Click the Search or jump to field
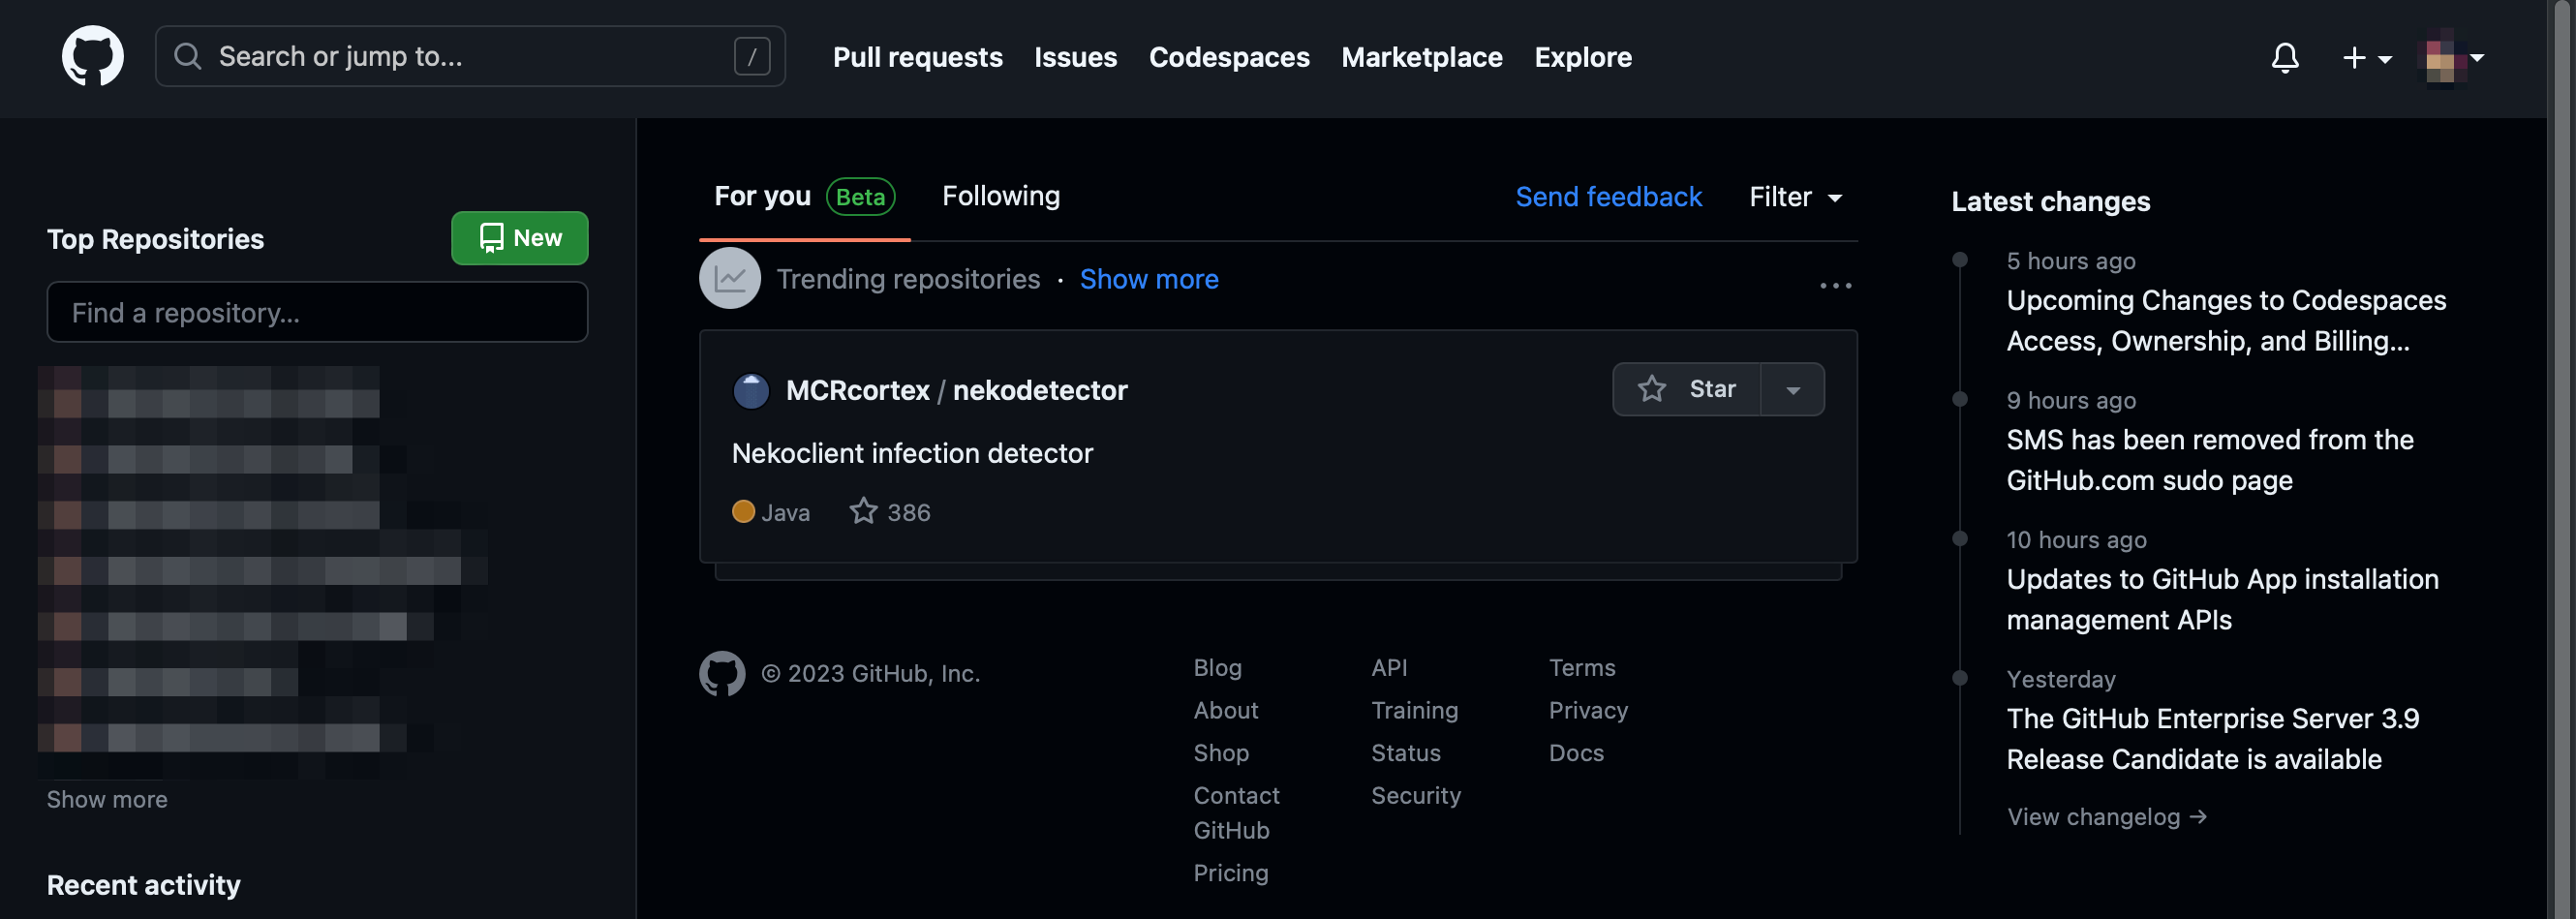Screen dimensions: 2576x919 [469, 56]
